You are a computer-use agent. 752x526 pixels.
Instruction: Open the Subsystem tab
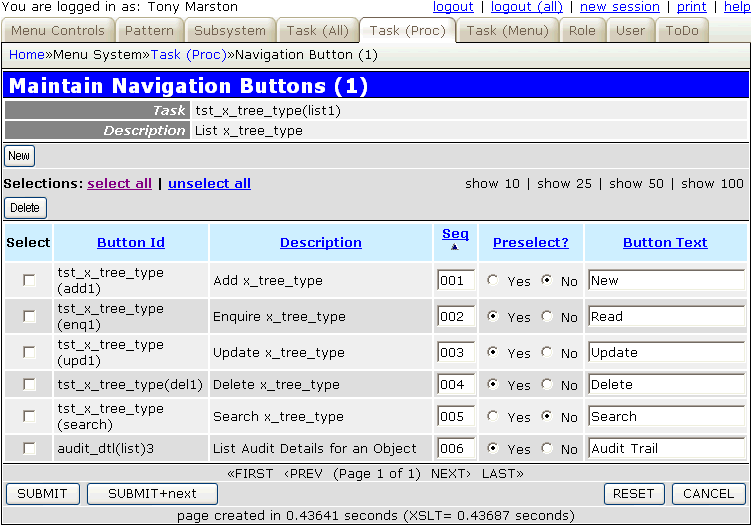230,30
